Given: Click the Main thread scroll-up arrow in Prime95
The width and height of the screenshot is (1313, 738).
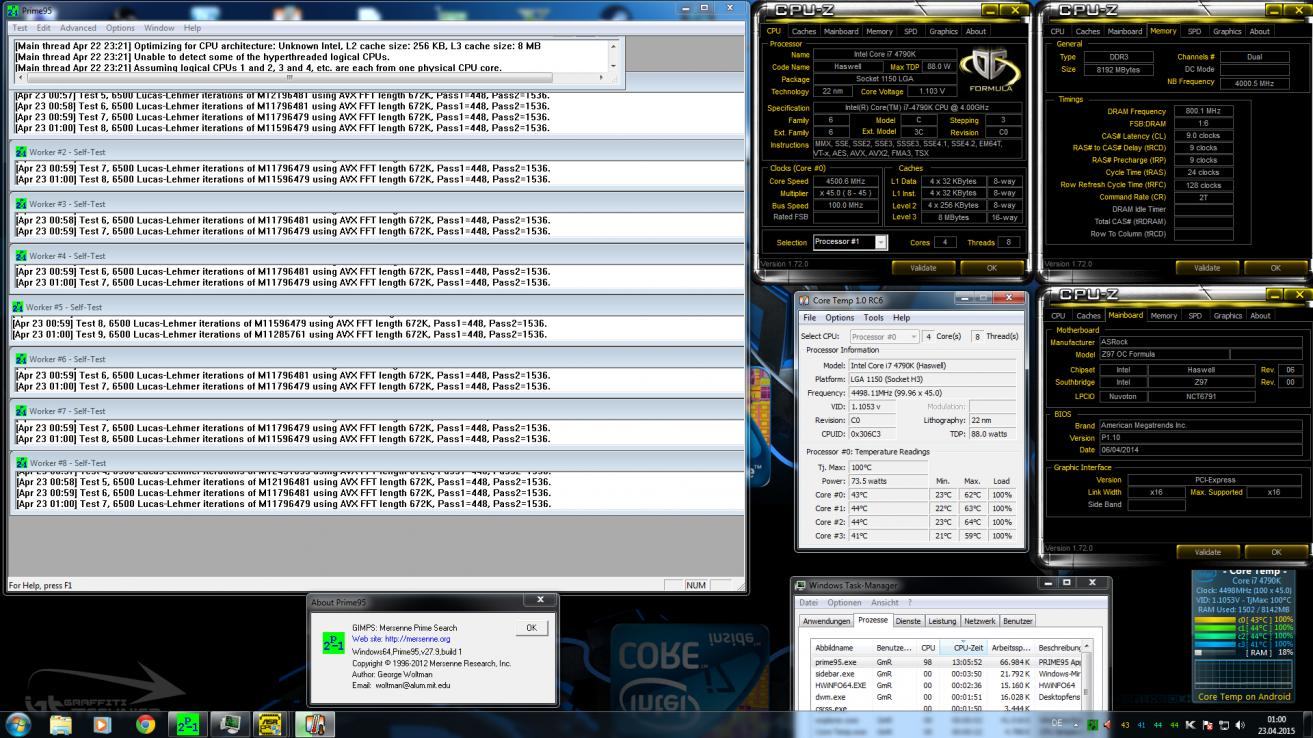Looking at the screenshot, I should click(x=613, y=46).
